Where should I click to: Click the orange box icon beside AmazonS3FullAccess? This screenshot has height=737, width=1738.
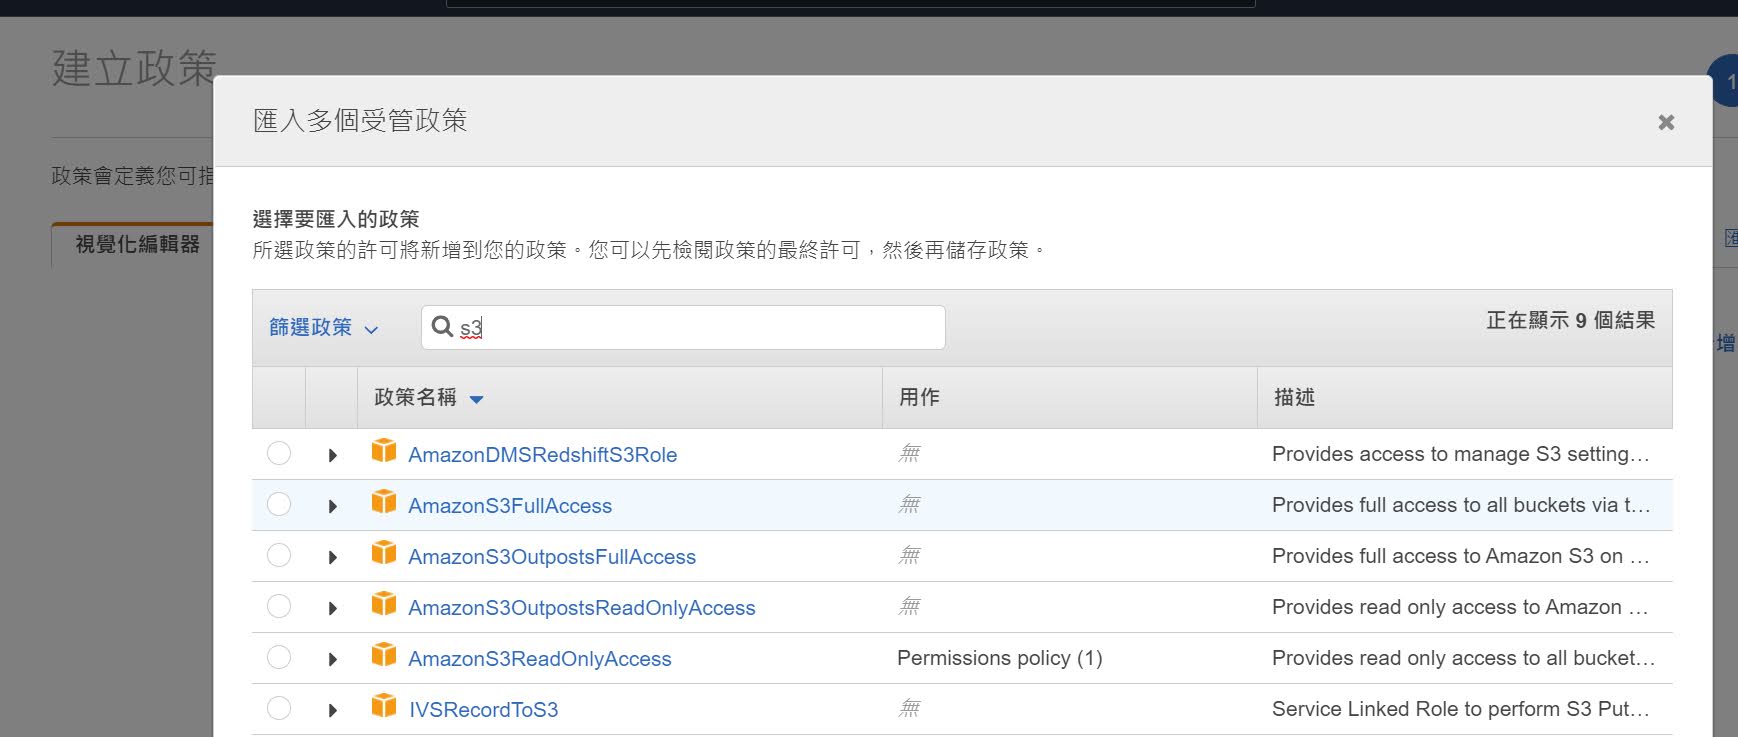tap(384, 502)
